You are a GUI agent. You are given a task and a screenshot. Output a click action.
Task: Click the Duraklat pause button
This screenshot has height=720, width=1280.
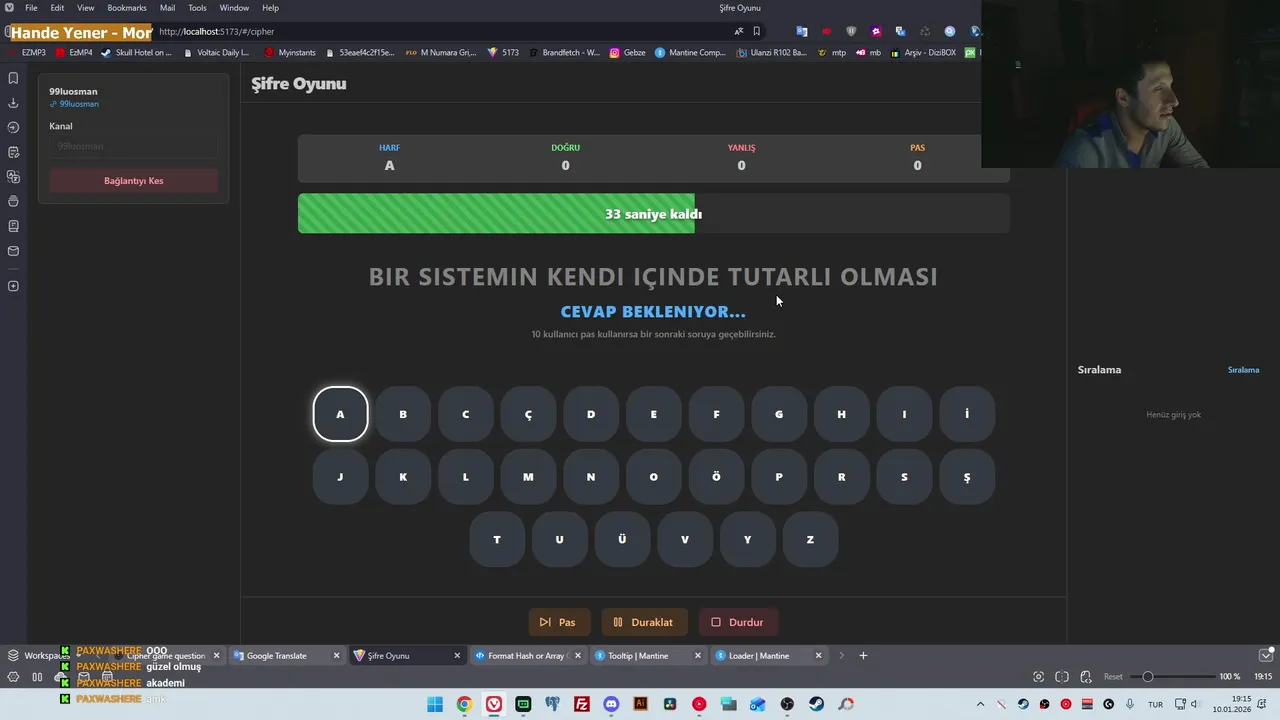[x=644, y=622]
